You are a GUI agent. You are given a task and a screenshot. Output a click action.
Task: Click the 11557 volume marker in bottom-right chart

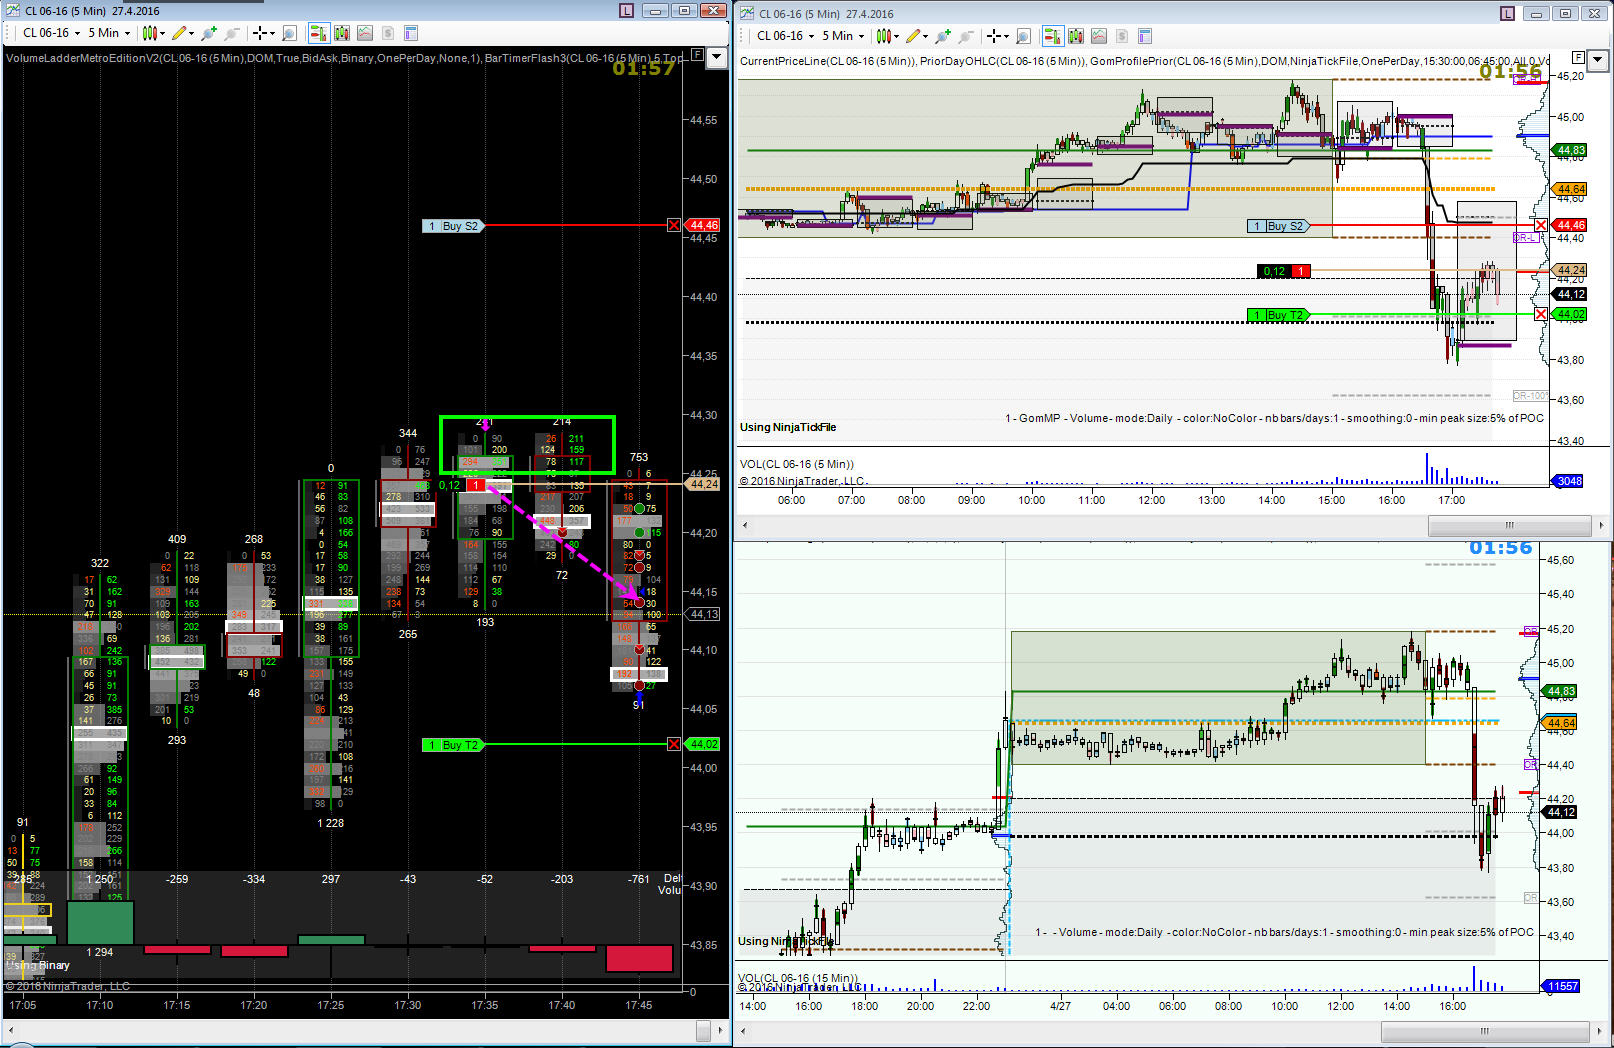pos(1561,986)
